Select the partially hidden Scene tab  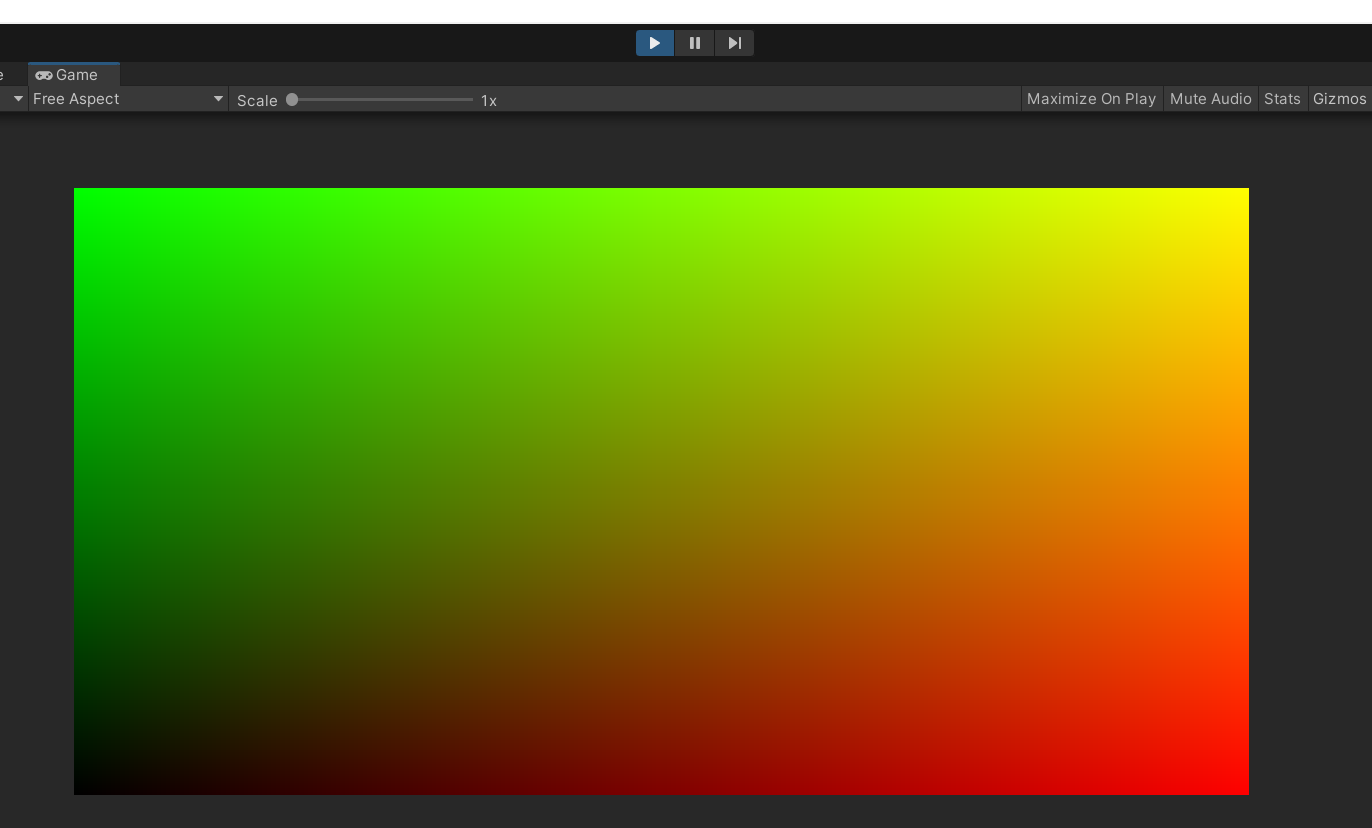(x=4, y=75)
